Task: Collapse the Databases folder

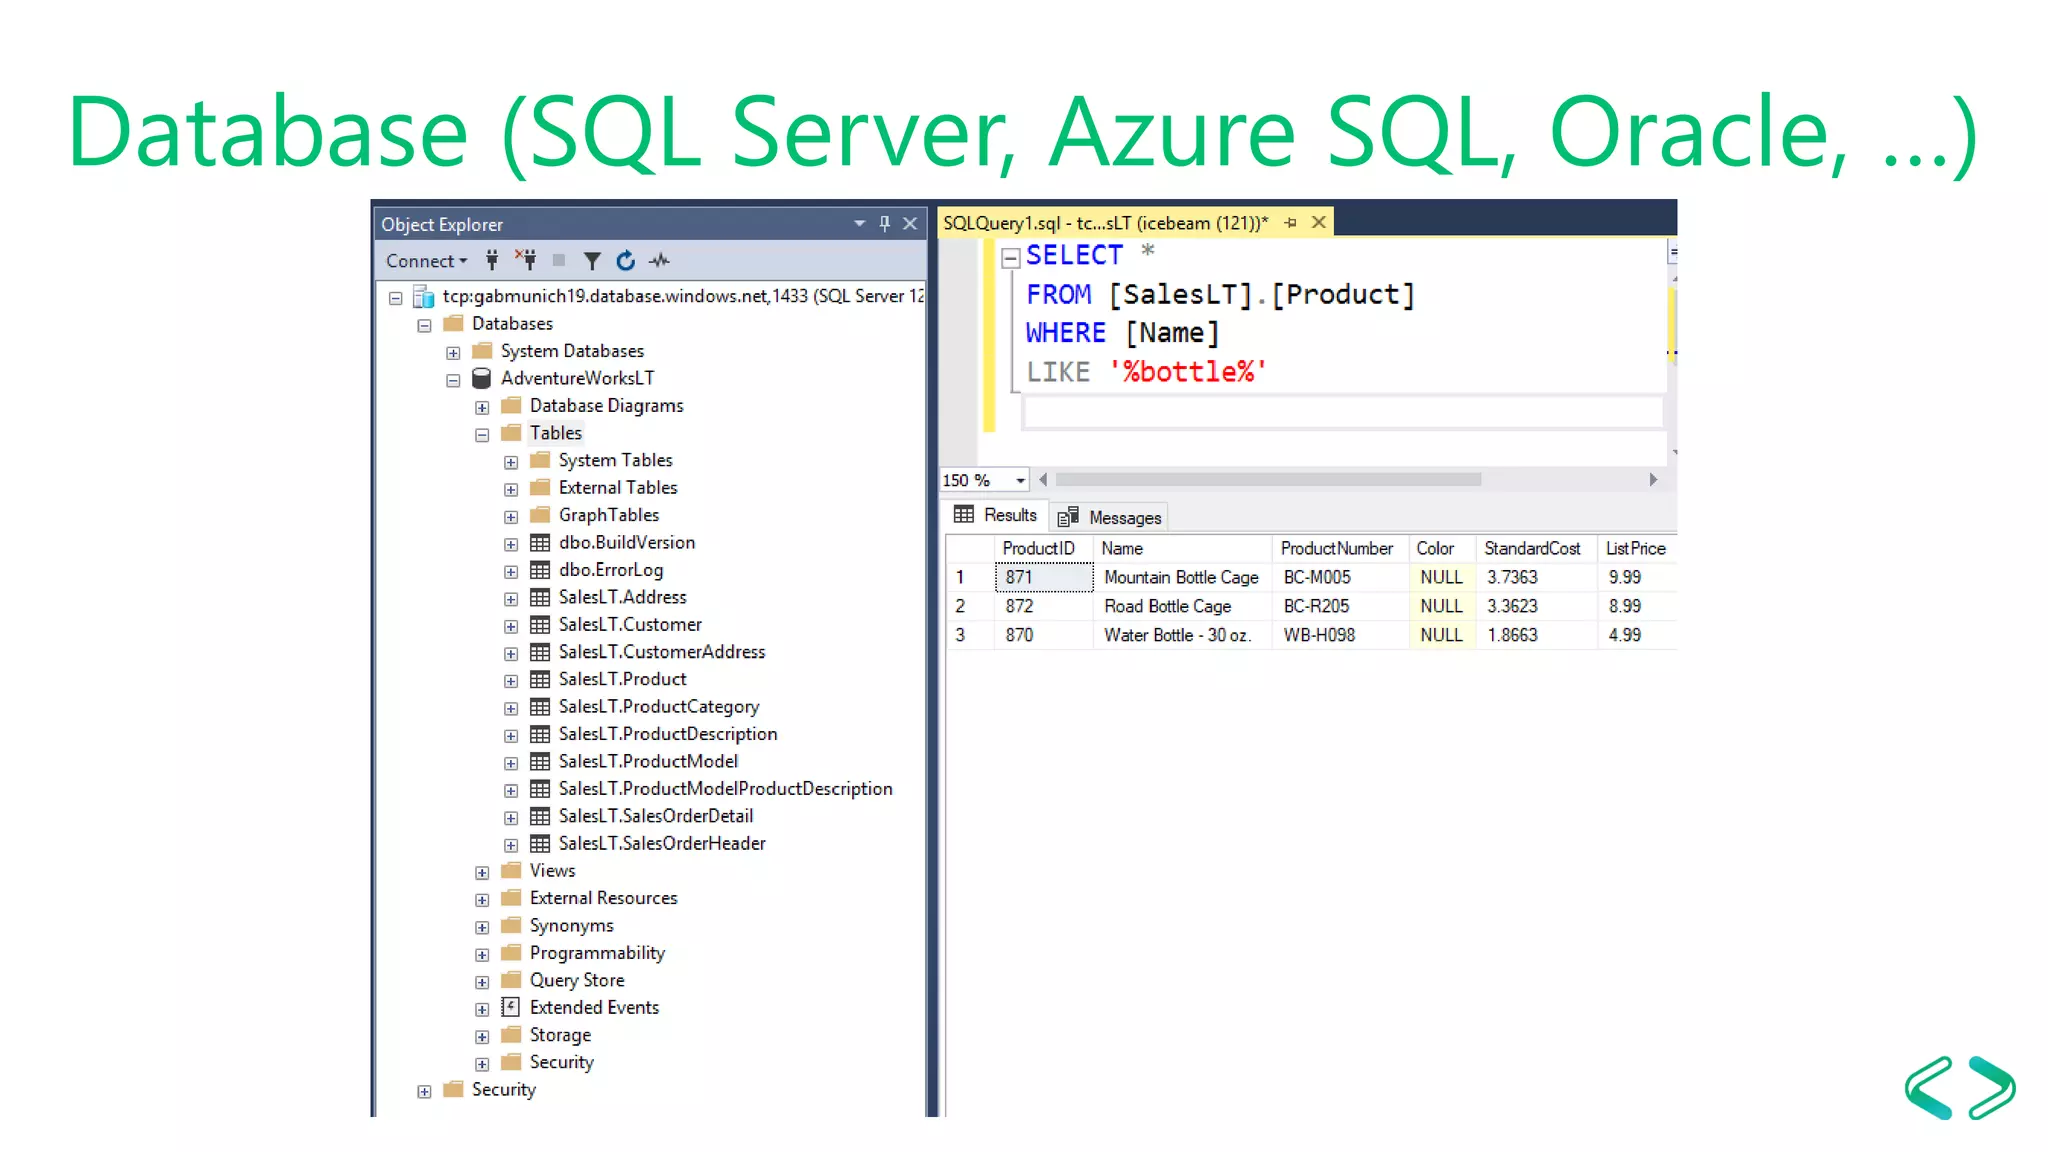Action: click(424, 325)
